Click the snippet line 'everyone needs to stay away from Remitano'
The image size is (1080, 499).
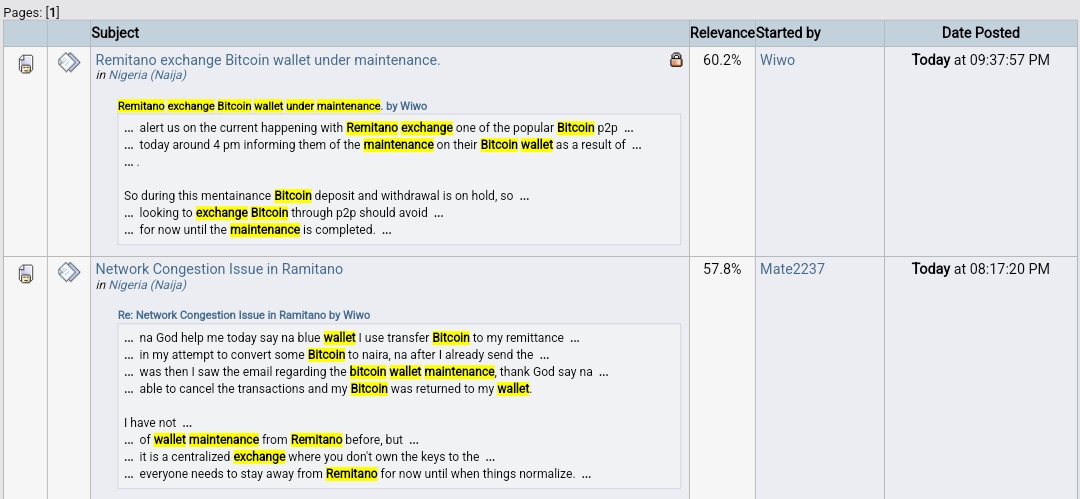[x=357, y=474]
